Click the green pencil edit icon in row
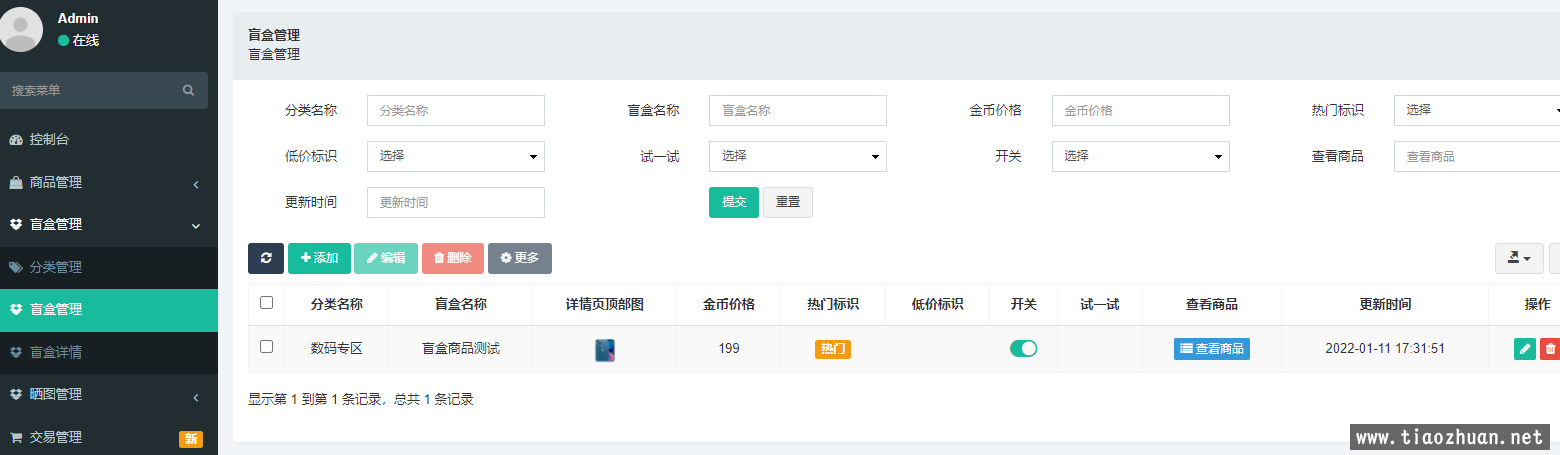 (1524, 349)
